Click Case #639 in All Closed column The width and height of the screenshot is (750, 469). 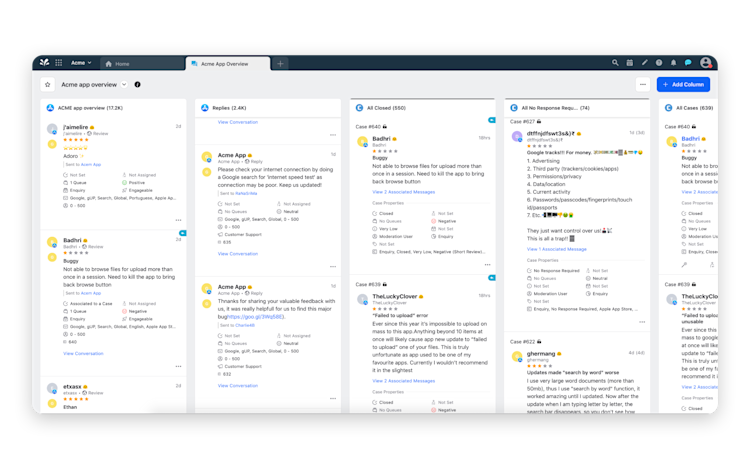pos(368,284)
